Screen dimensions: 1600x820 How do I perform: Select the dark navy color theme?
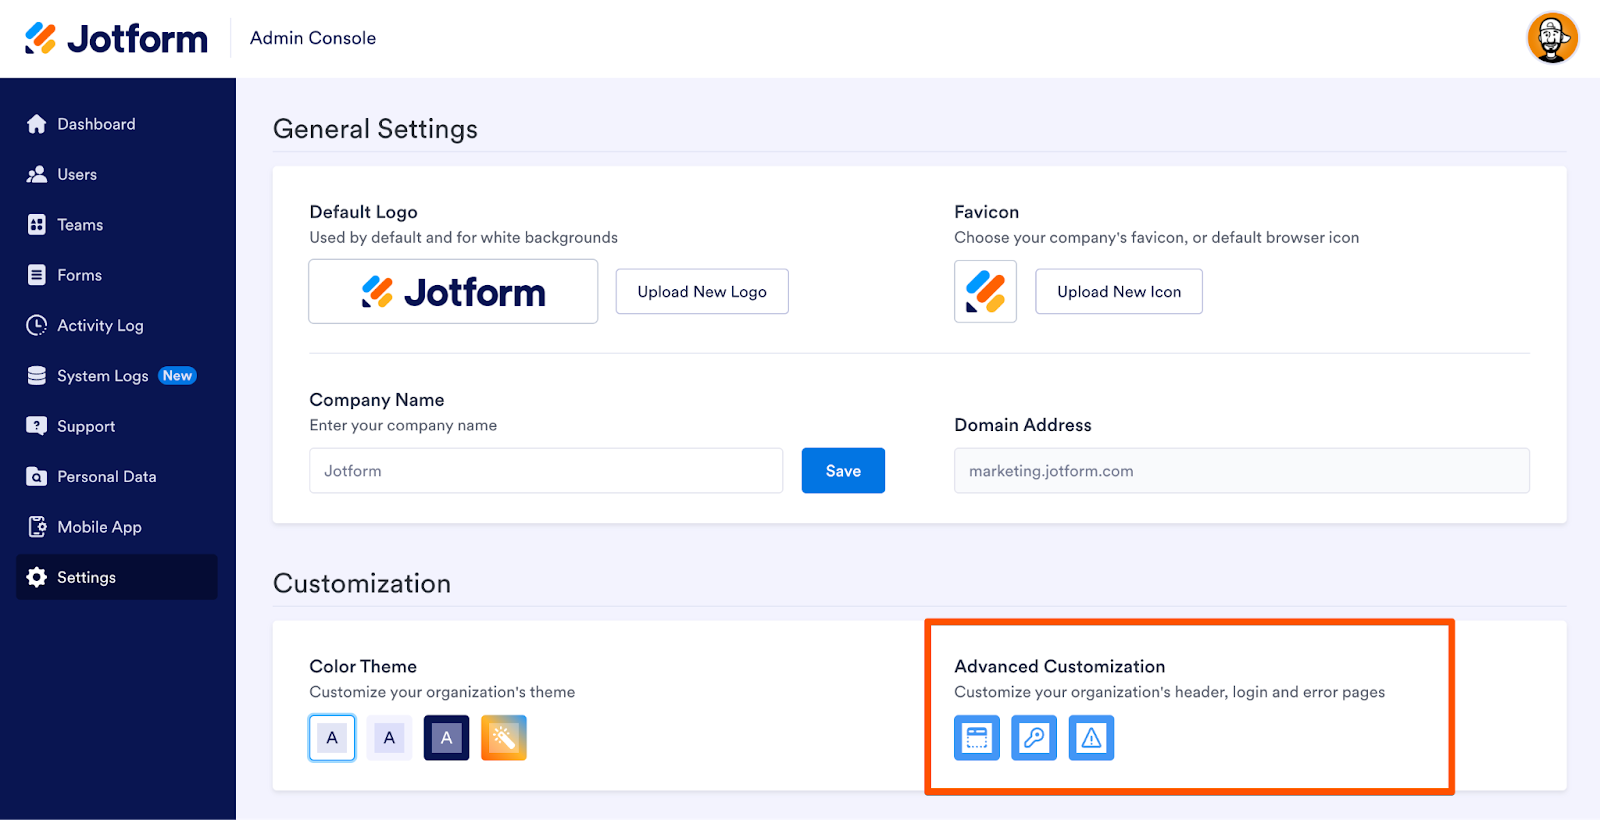coord(446,738)
